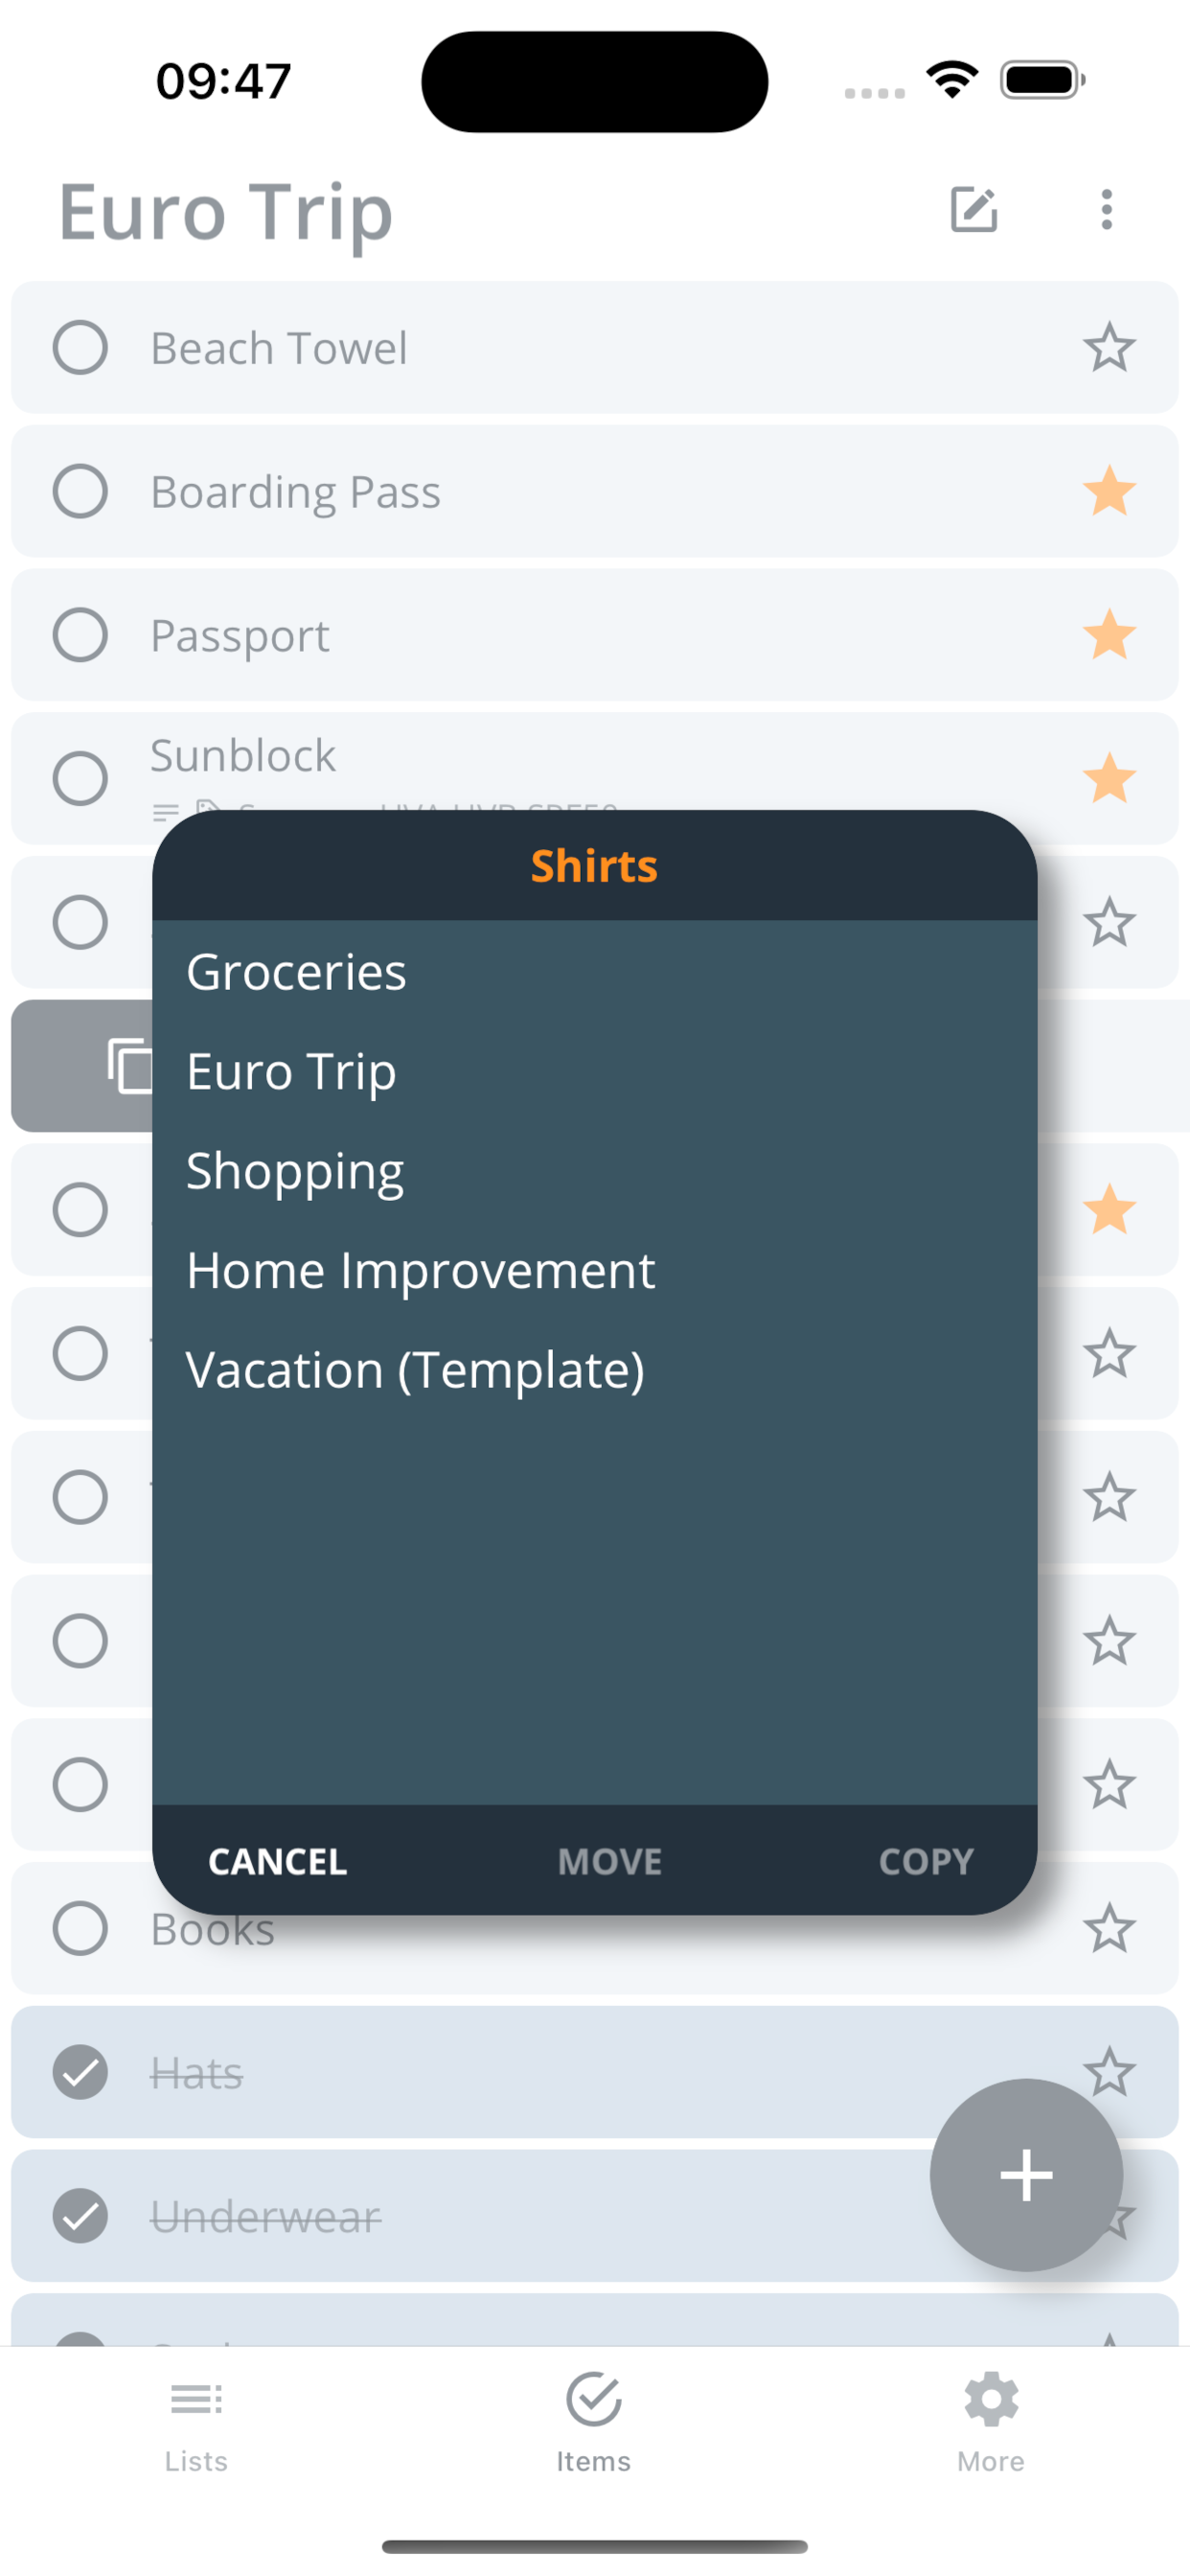Viewport: 1190px width, 2576px height.
Task: Tap the edit list pencil icon
Action: [x=973, y=210]
